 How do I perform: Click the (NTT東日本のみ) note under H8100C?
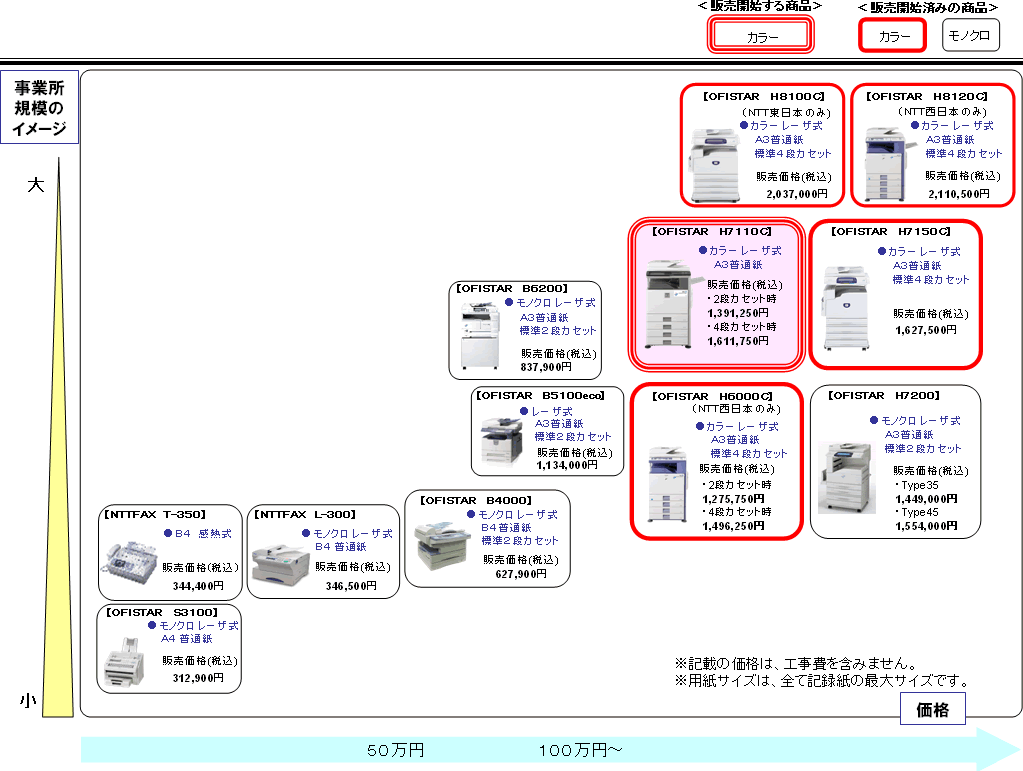tap(786, 112)
